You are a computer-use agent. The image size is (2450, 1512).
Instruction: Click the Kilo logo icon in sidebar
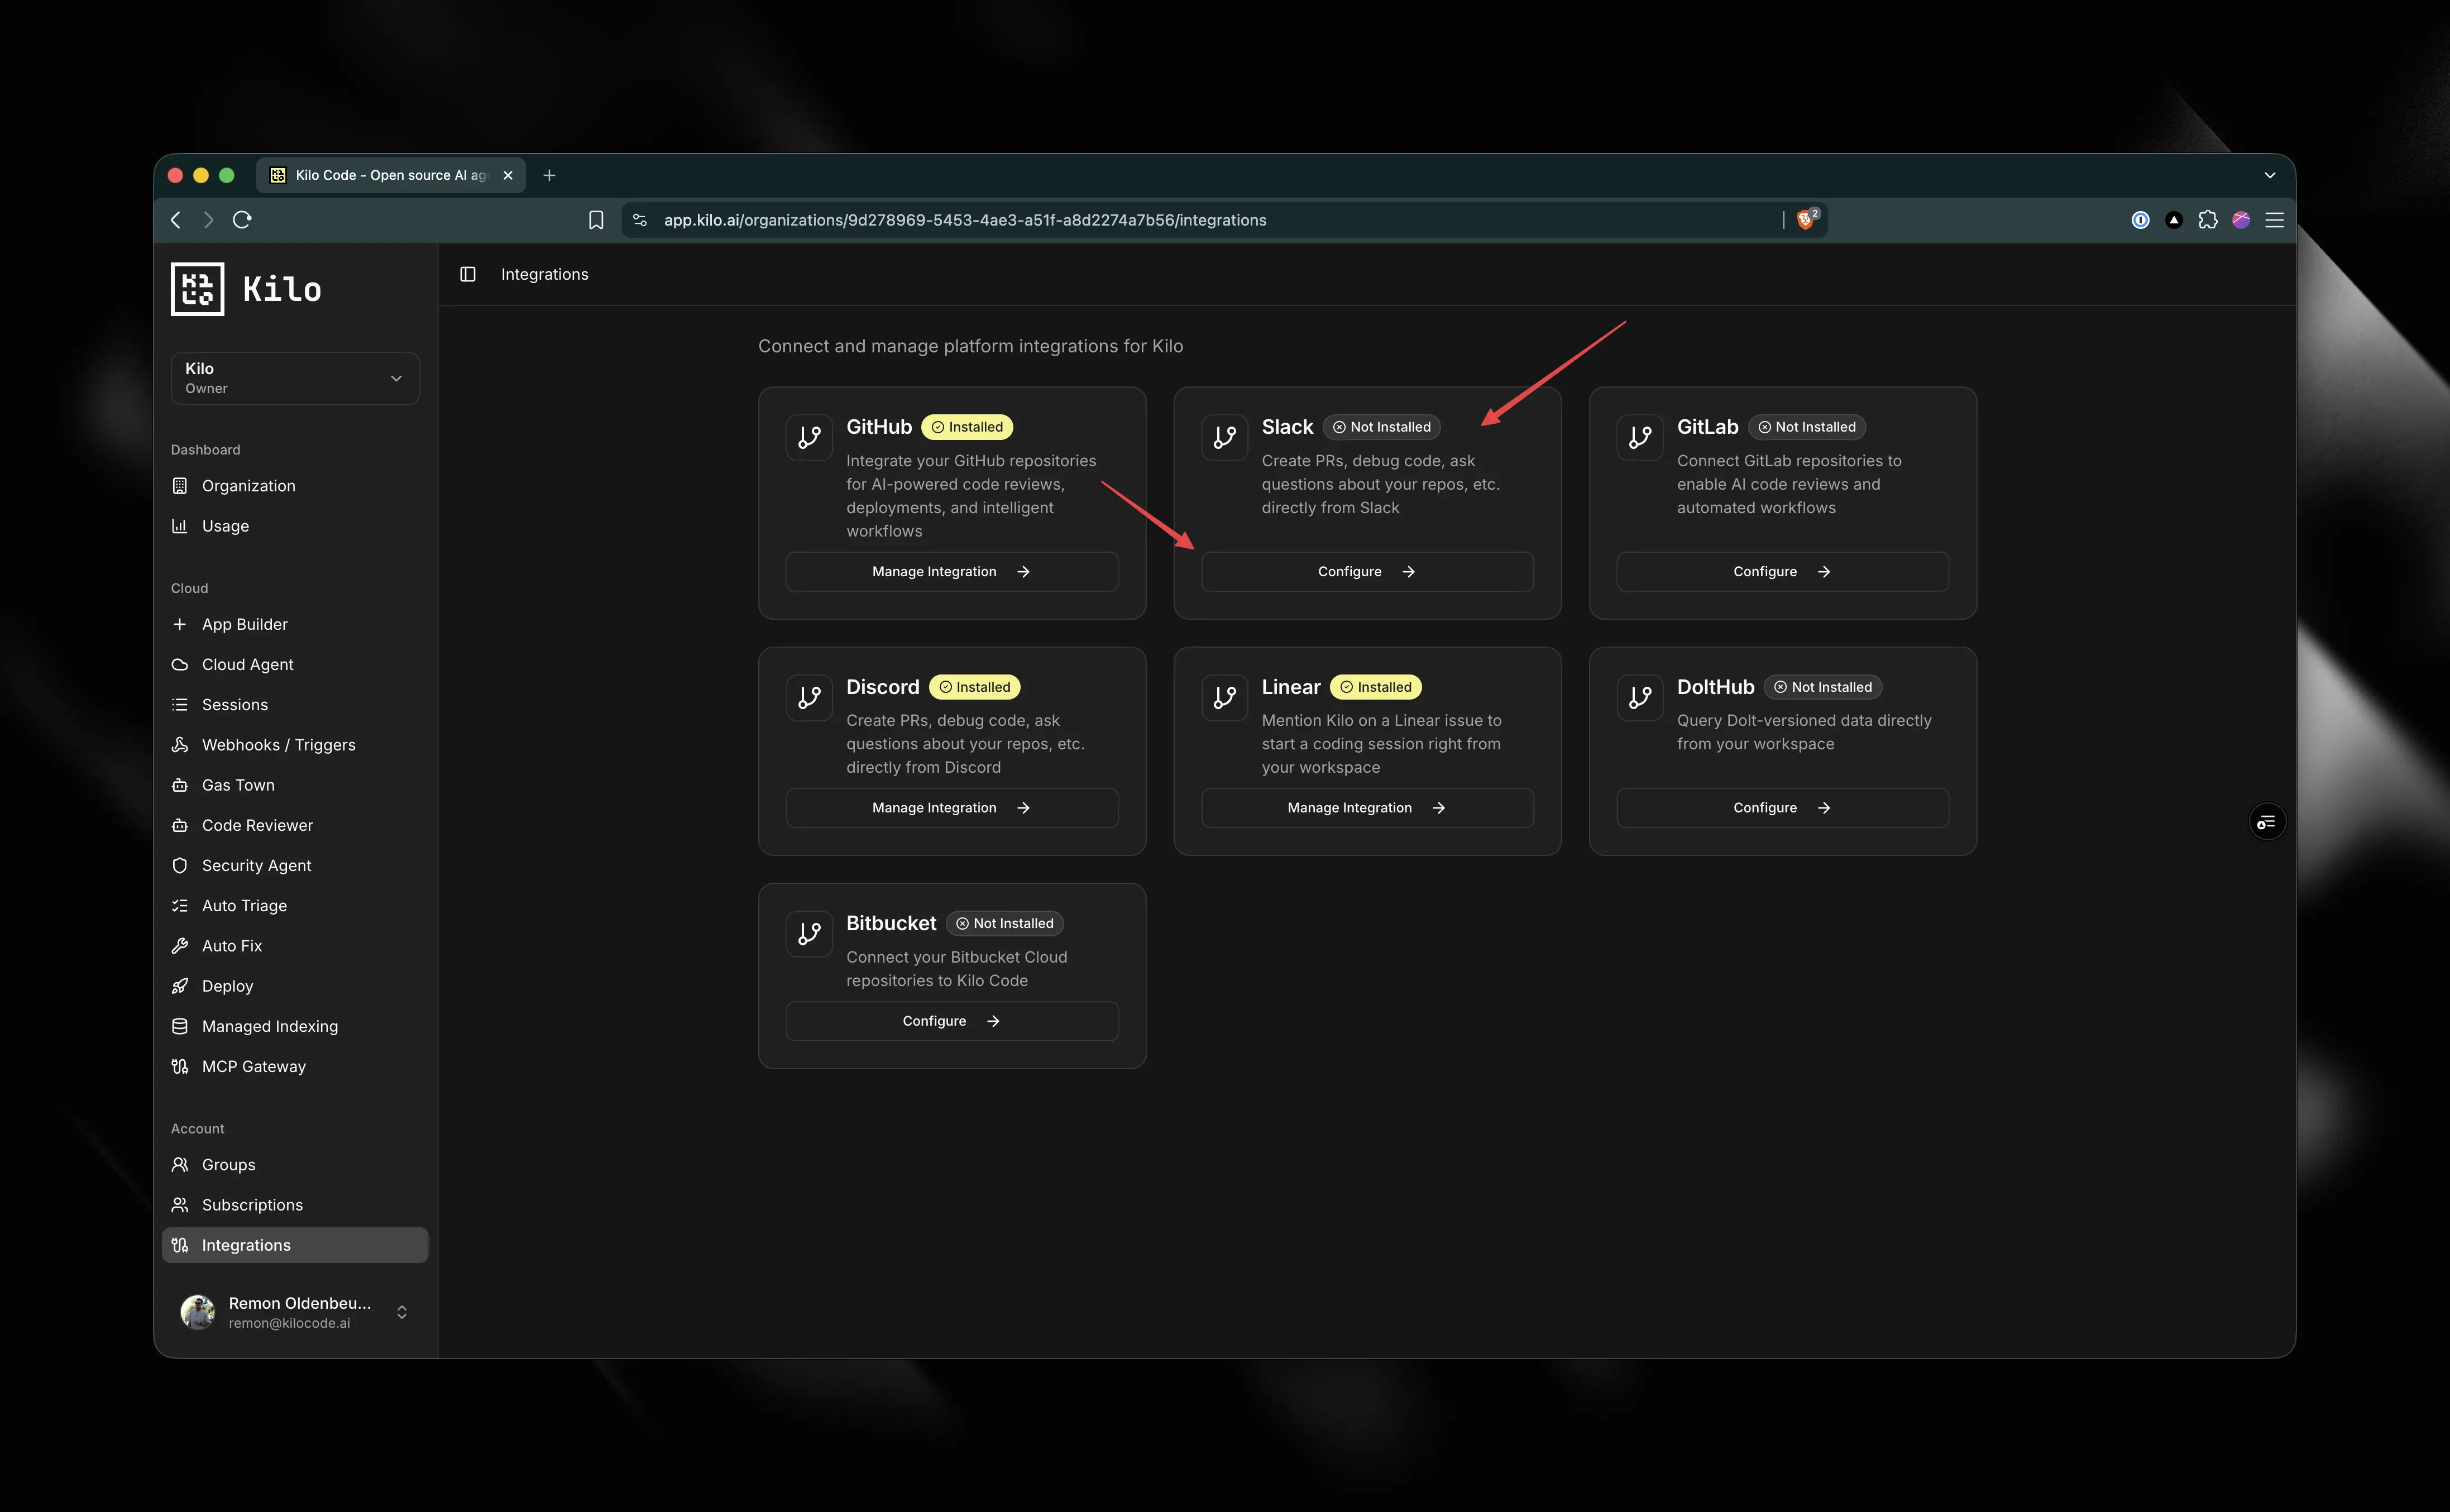[x=197, y=289]
